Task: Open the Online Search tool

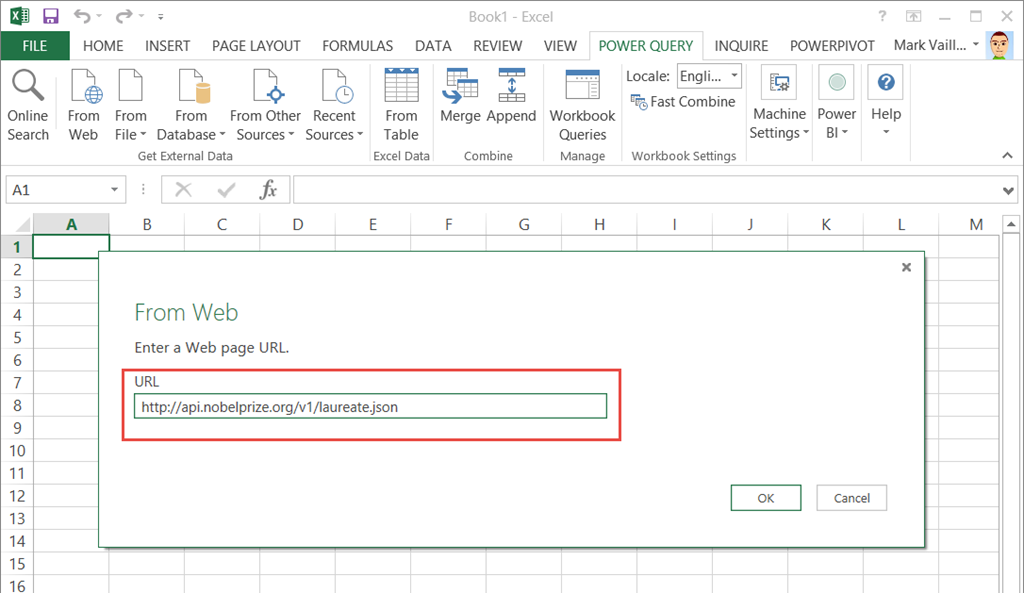Action: 28,106
